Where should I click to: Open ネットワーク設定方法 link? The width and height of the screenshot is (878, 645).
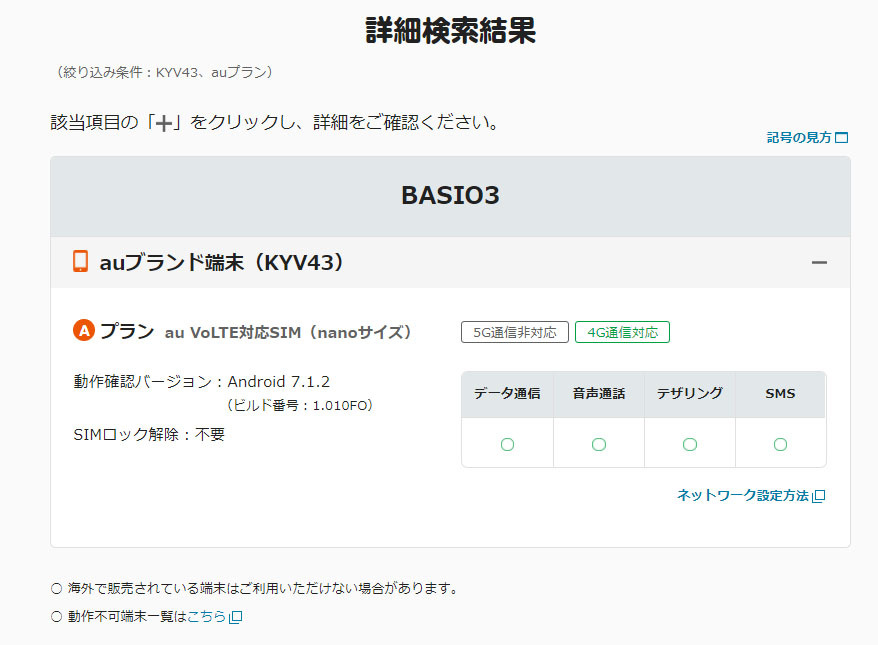pos(750,496)
